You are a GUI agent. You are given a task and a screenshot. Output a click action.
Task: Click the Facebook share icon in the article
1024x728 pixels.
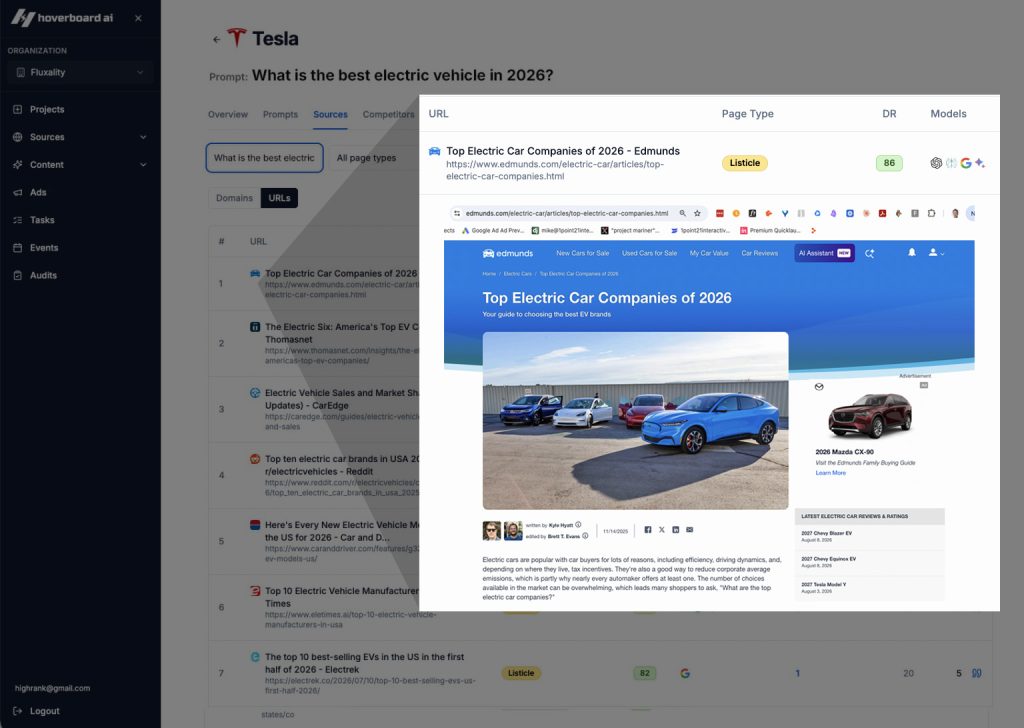648,530
